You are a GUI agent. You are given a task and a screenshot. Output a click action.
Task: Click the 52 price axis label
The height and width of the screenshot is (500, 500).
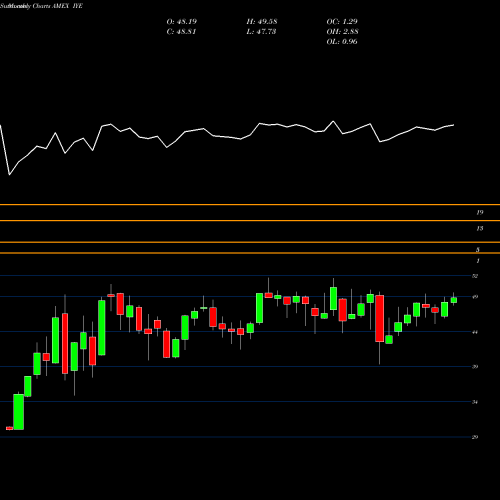[x=475, y=276]
